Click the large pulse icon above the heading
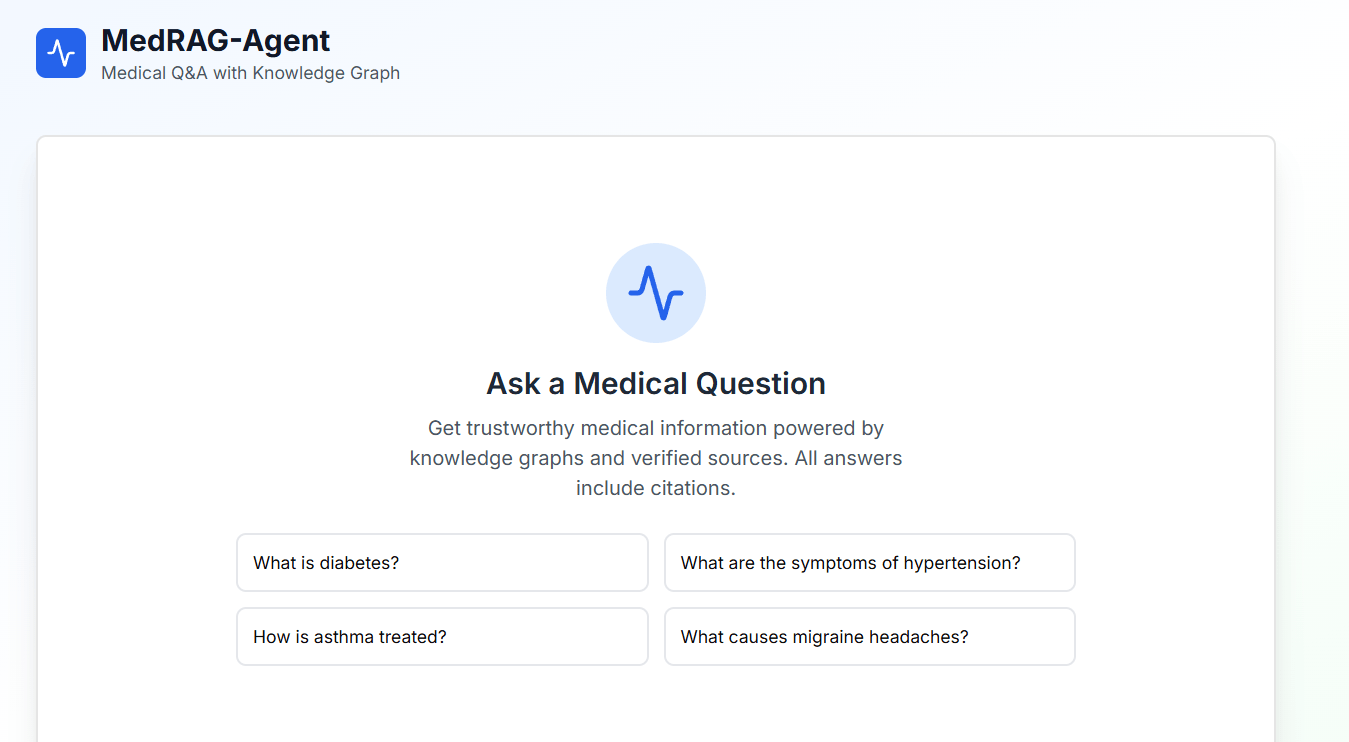 656,292
